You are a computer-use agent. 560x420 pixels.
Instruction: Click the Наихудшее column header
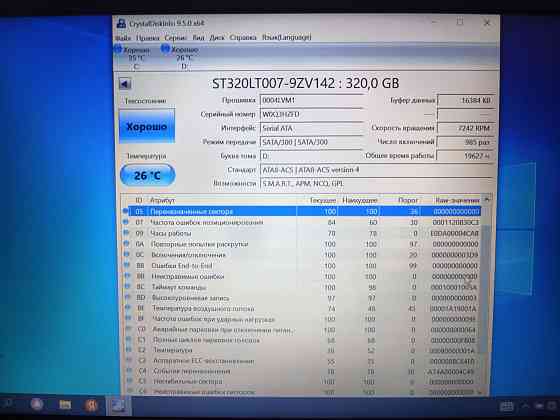[360, 200]
